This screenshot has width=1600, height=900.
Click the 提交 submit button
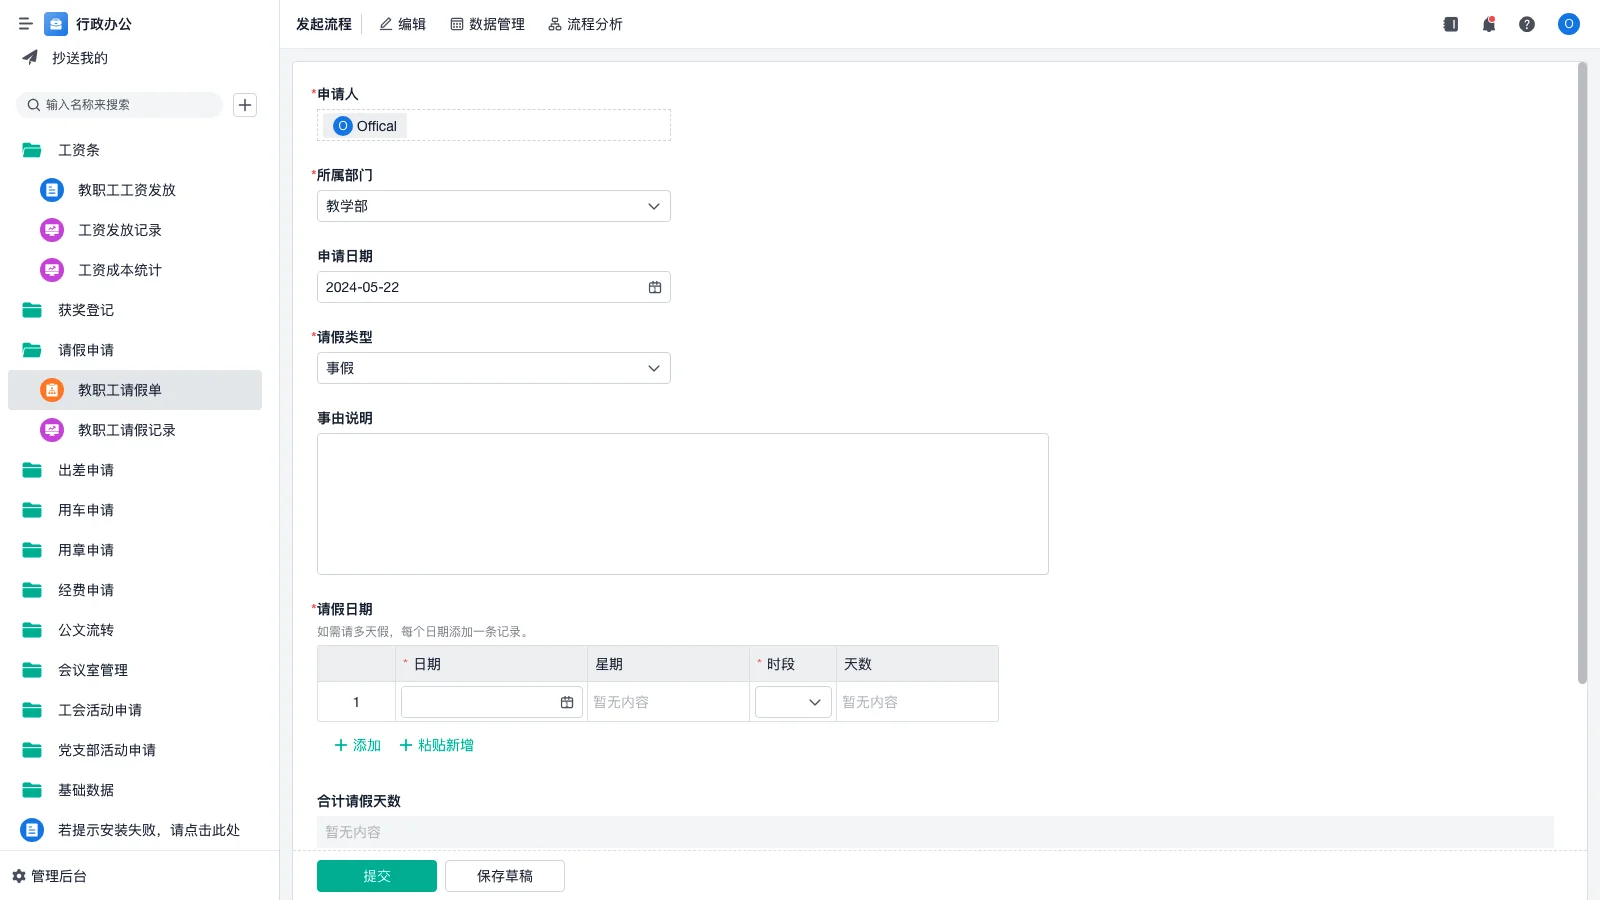coord(376,875)
